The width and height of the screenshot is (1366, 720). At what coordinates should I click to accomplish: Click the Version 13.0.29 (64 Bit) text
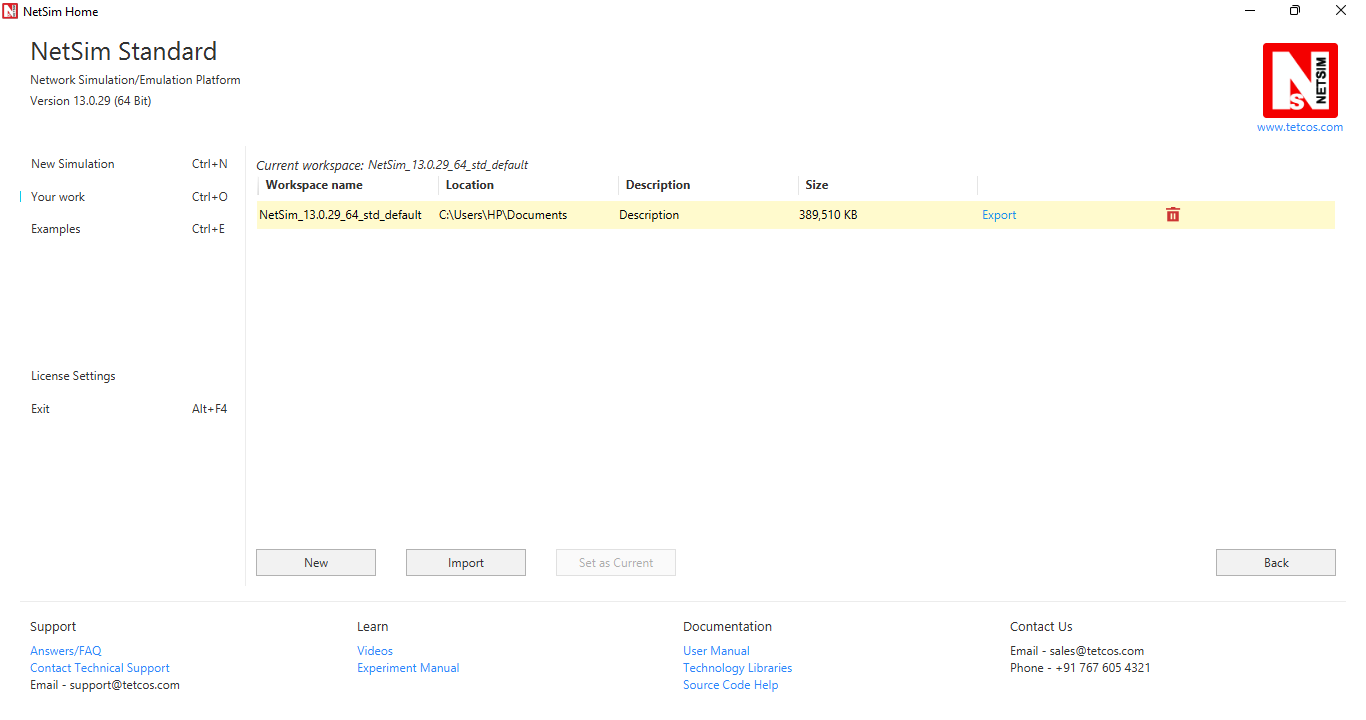point(91,101)
